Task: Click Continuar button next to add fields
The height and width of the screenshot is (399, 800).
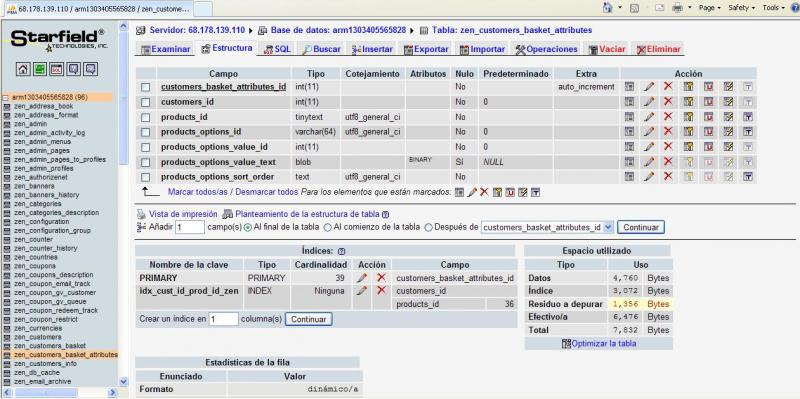Action: [641, 227]
